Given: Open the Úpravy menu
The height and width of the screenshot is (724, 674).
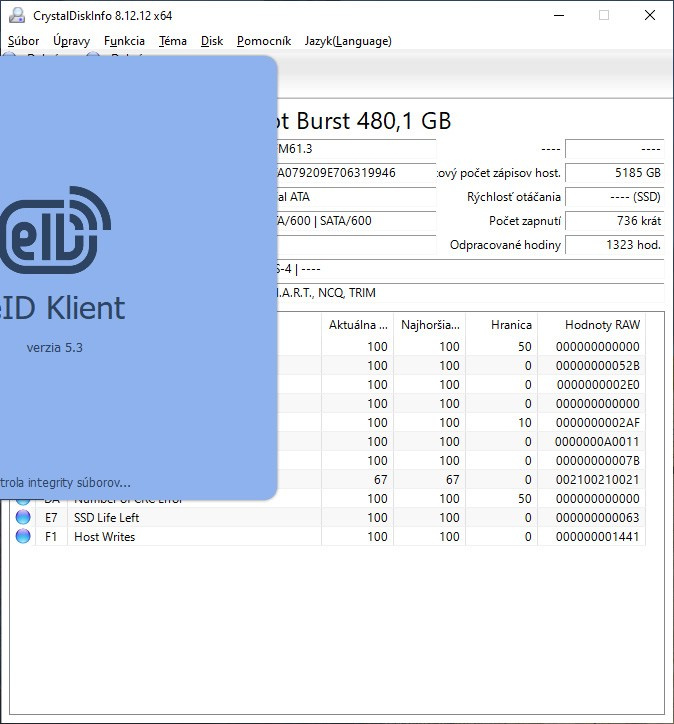Looking at the screenshot, I should tap(71, 41).
